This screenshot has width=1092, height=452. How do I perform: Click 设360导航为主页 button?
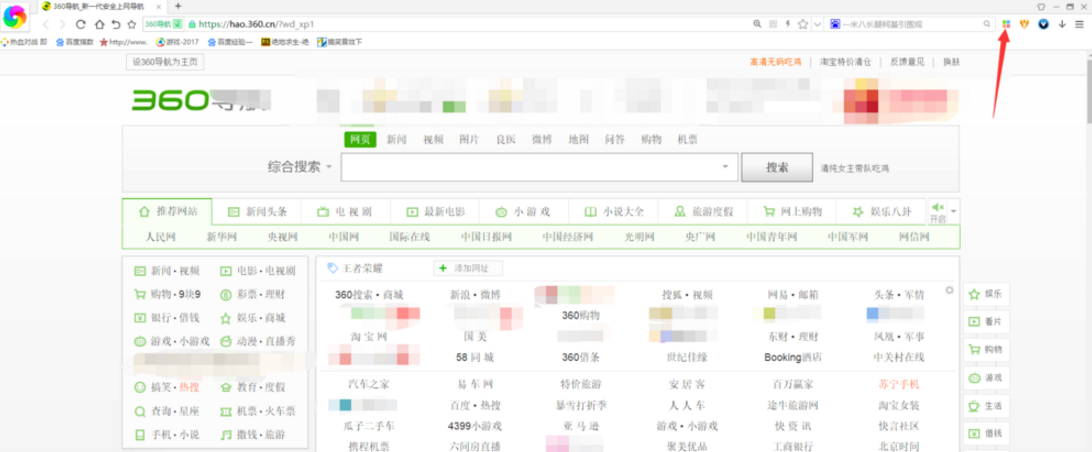pyautogui.click(x=165, y=62)
